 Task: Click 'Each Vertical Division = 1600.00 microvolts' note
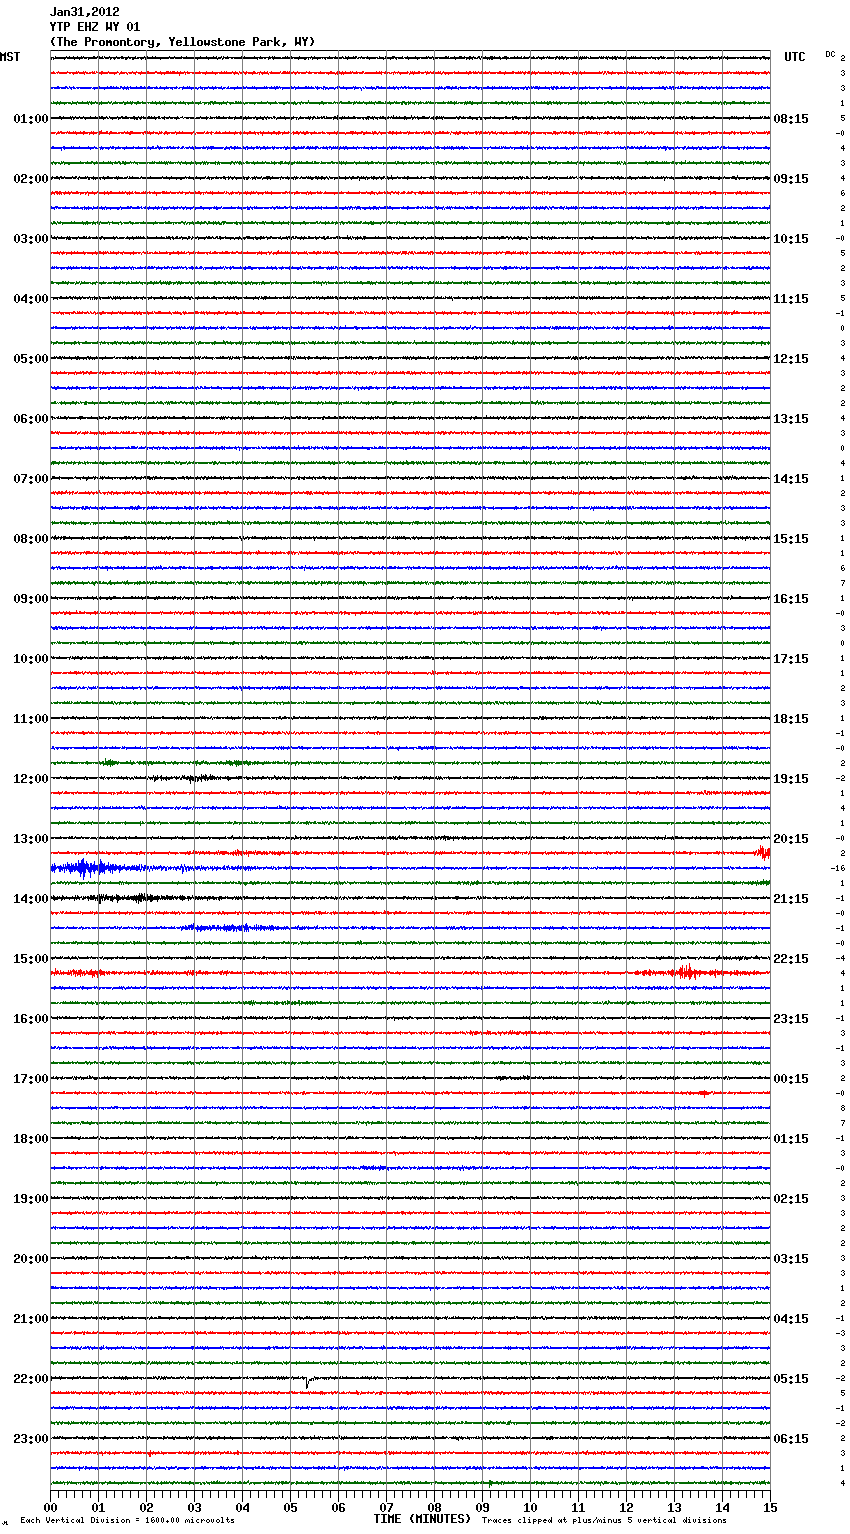click(127, 1521)
